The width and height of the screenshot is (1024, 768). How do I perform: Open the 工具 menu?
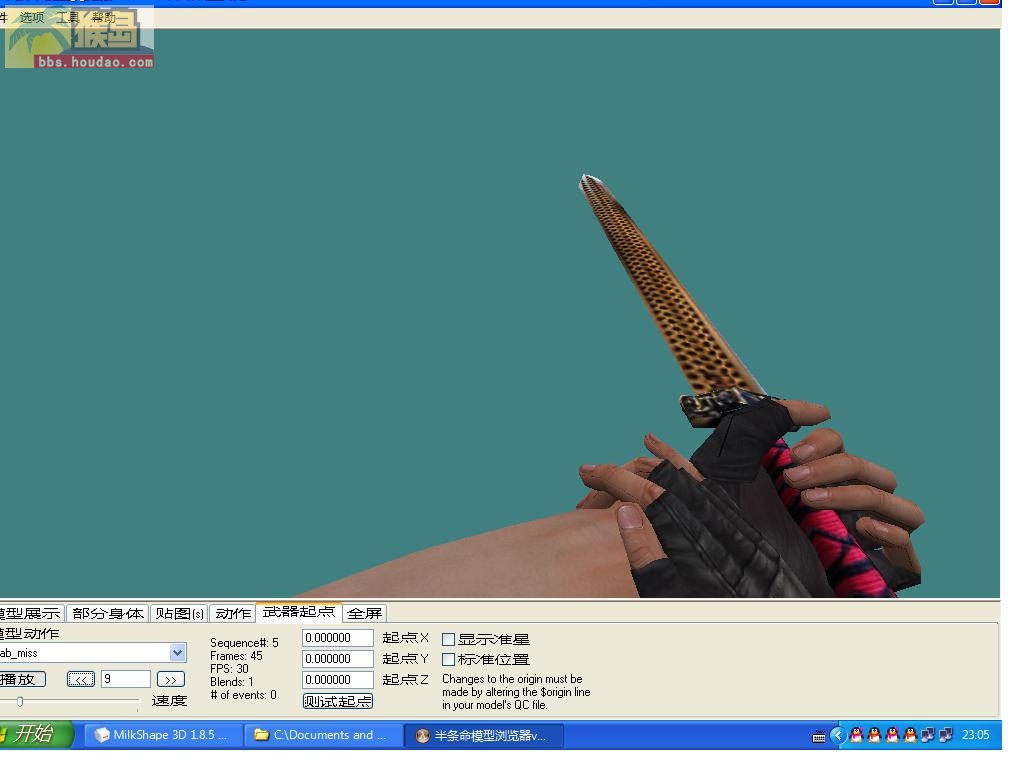click(67, 18)
